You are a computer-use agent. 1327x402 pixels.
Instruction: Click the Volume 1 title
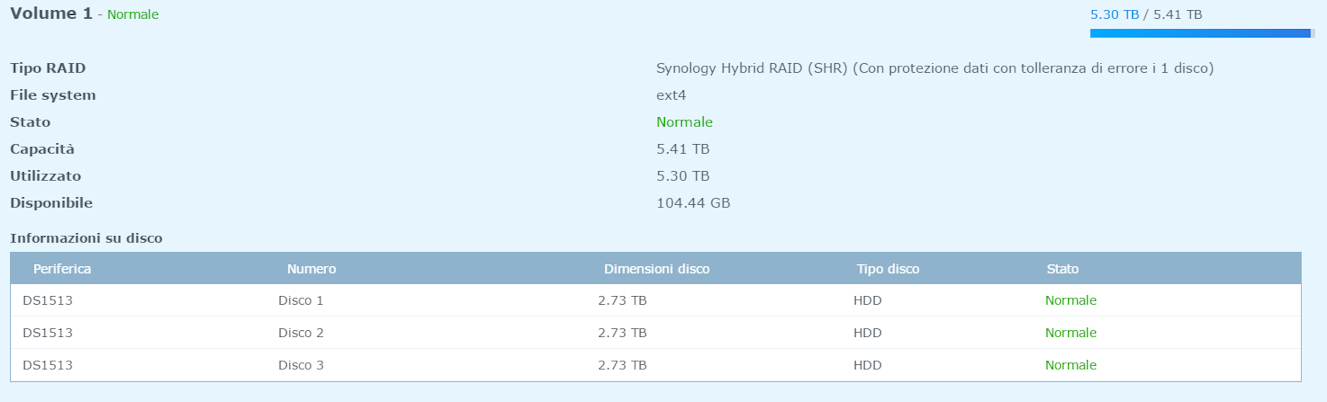click(x=51, y=14)
